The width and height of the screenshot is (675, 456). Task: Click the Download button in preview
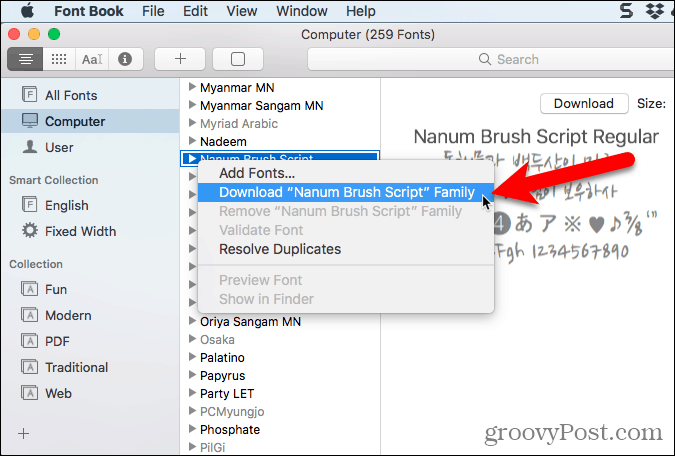coord(584,103)
